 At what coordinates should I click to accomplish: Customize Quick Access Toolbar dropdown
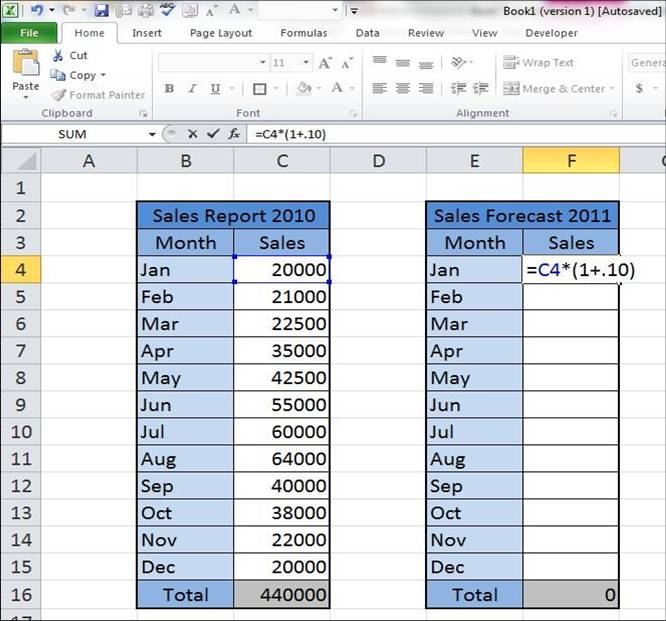[x=354, y=11]
